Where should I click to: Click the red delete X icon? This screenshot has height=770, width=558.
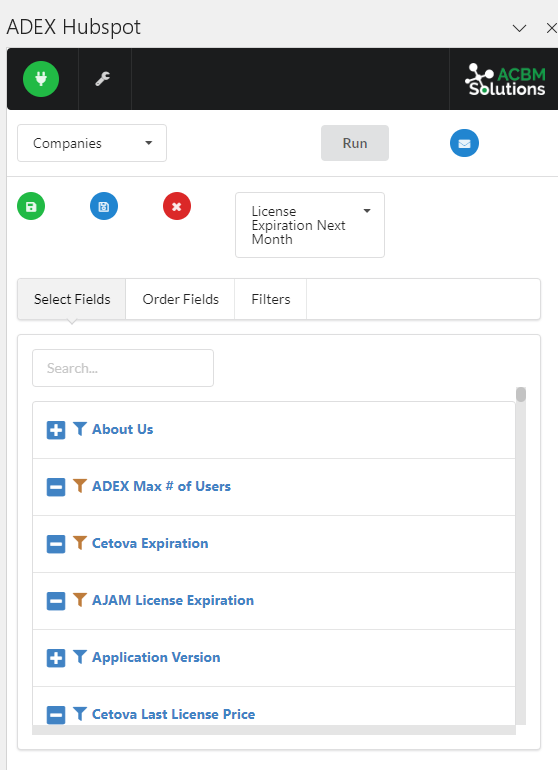pos(177,206)
